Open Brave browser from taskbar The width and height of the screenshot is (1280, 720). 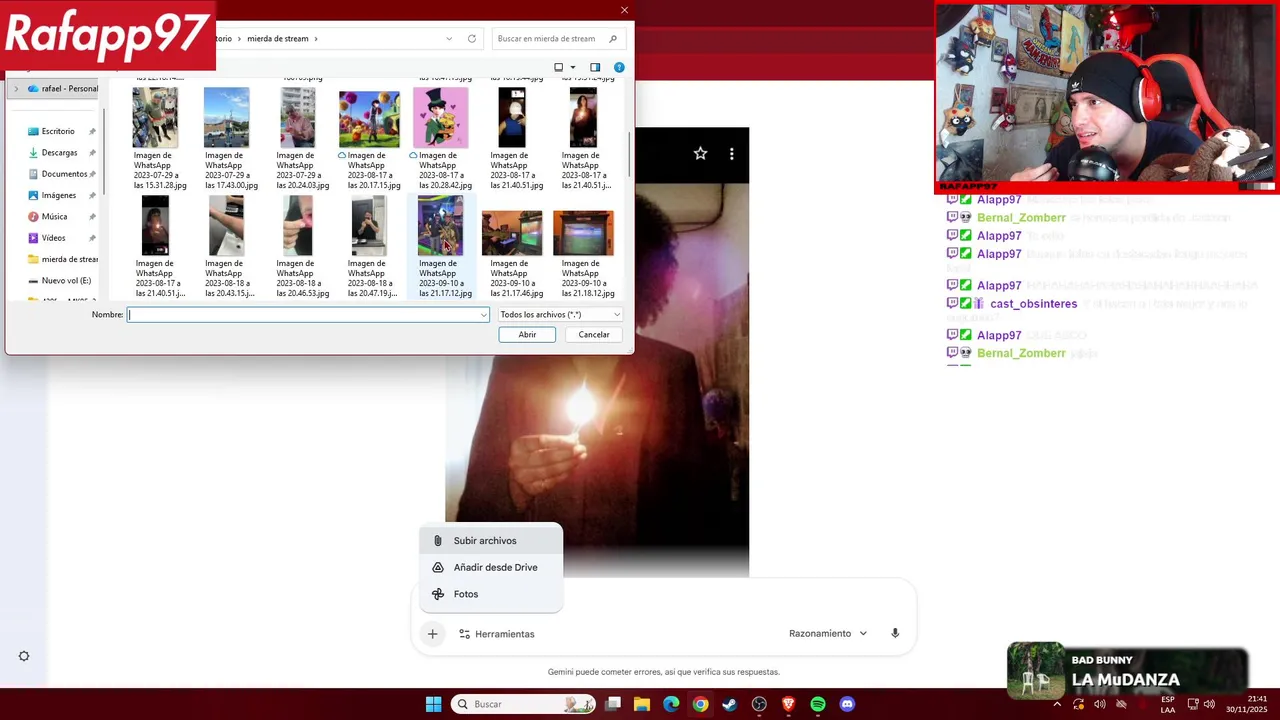coord(788,704)
